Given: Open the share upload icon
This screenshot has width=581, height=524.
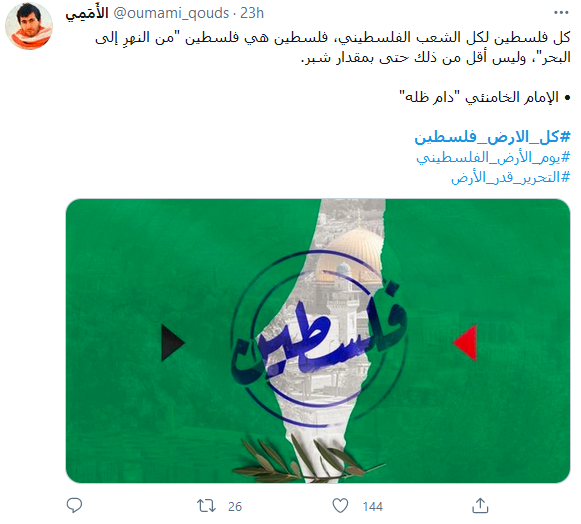Looking at the screenshot, I should coord(480,506).
